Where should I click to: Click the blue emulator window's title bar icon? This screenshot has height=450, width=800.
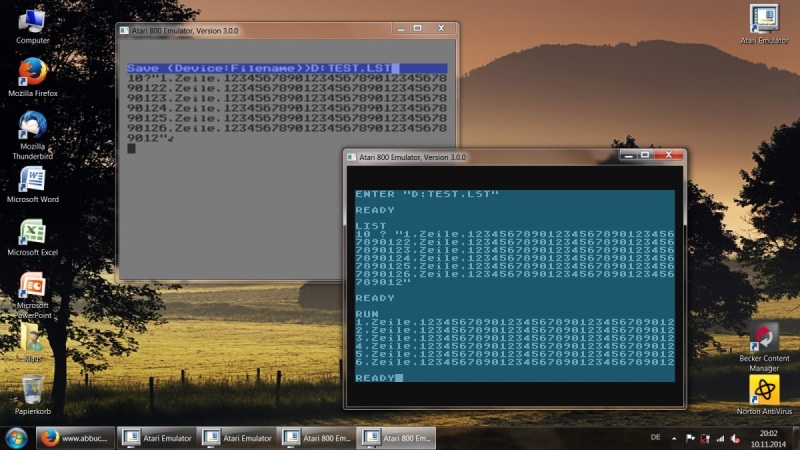(x=352, y=157)
